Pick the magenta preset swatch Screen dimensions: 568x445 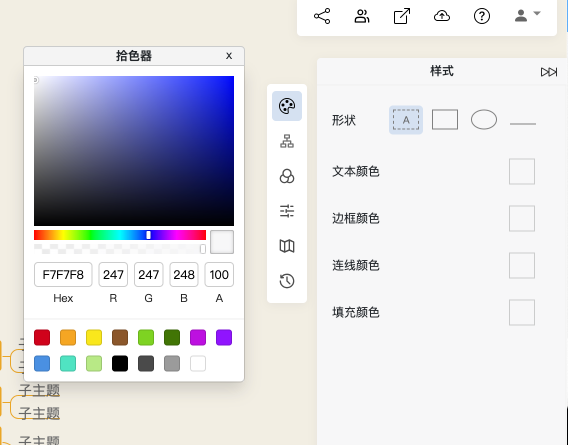(198, 337)
